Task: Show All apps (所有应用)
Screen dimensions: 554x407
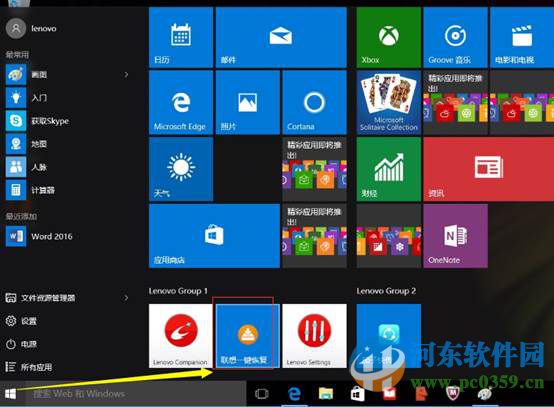Action: pos(29,367)
